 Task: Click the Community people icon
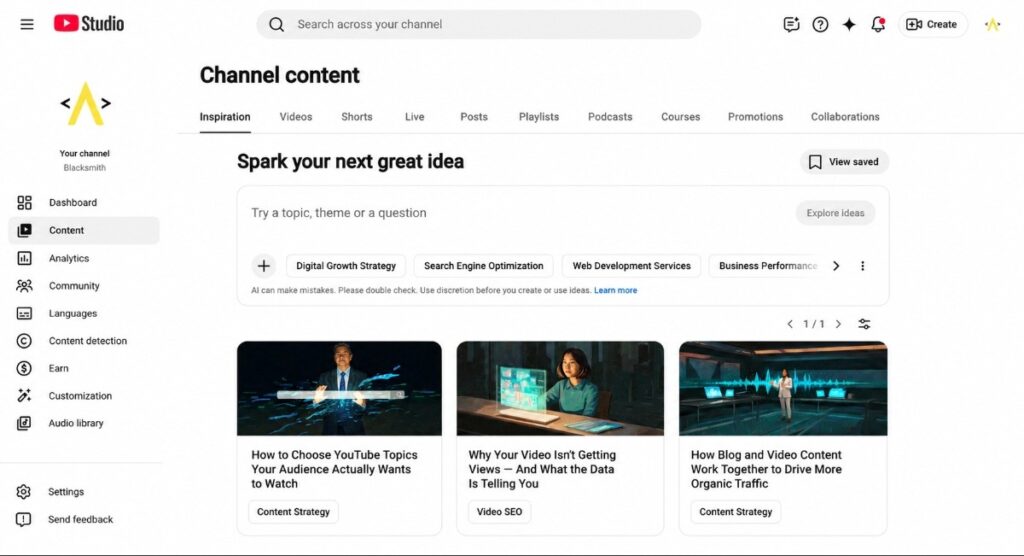pos(24,286)
